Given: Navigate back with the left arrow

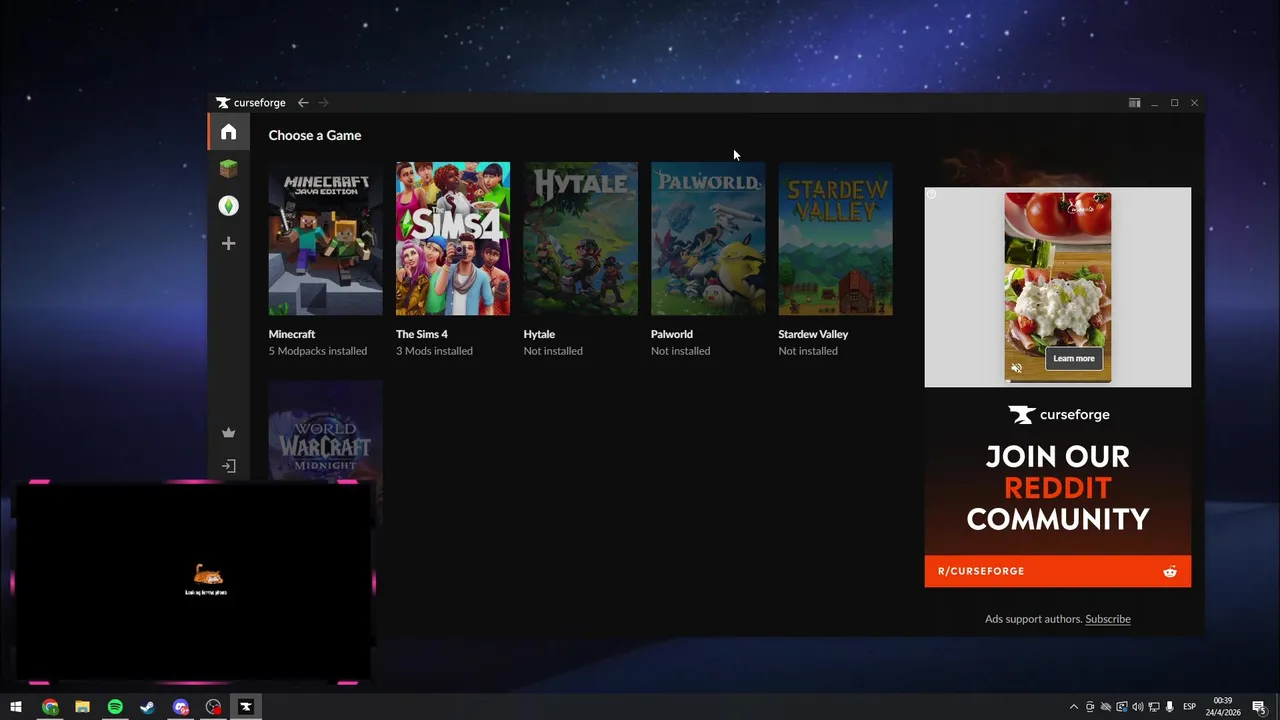Looking at the screenshot, I should (303, 103).
